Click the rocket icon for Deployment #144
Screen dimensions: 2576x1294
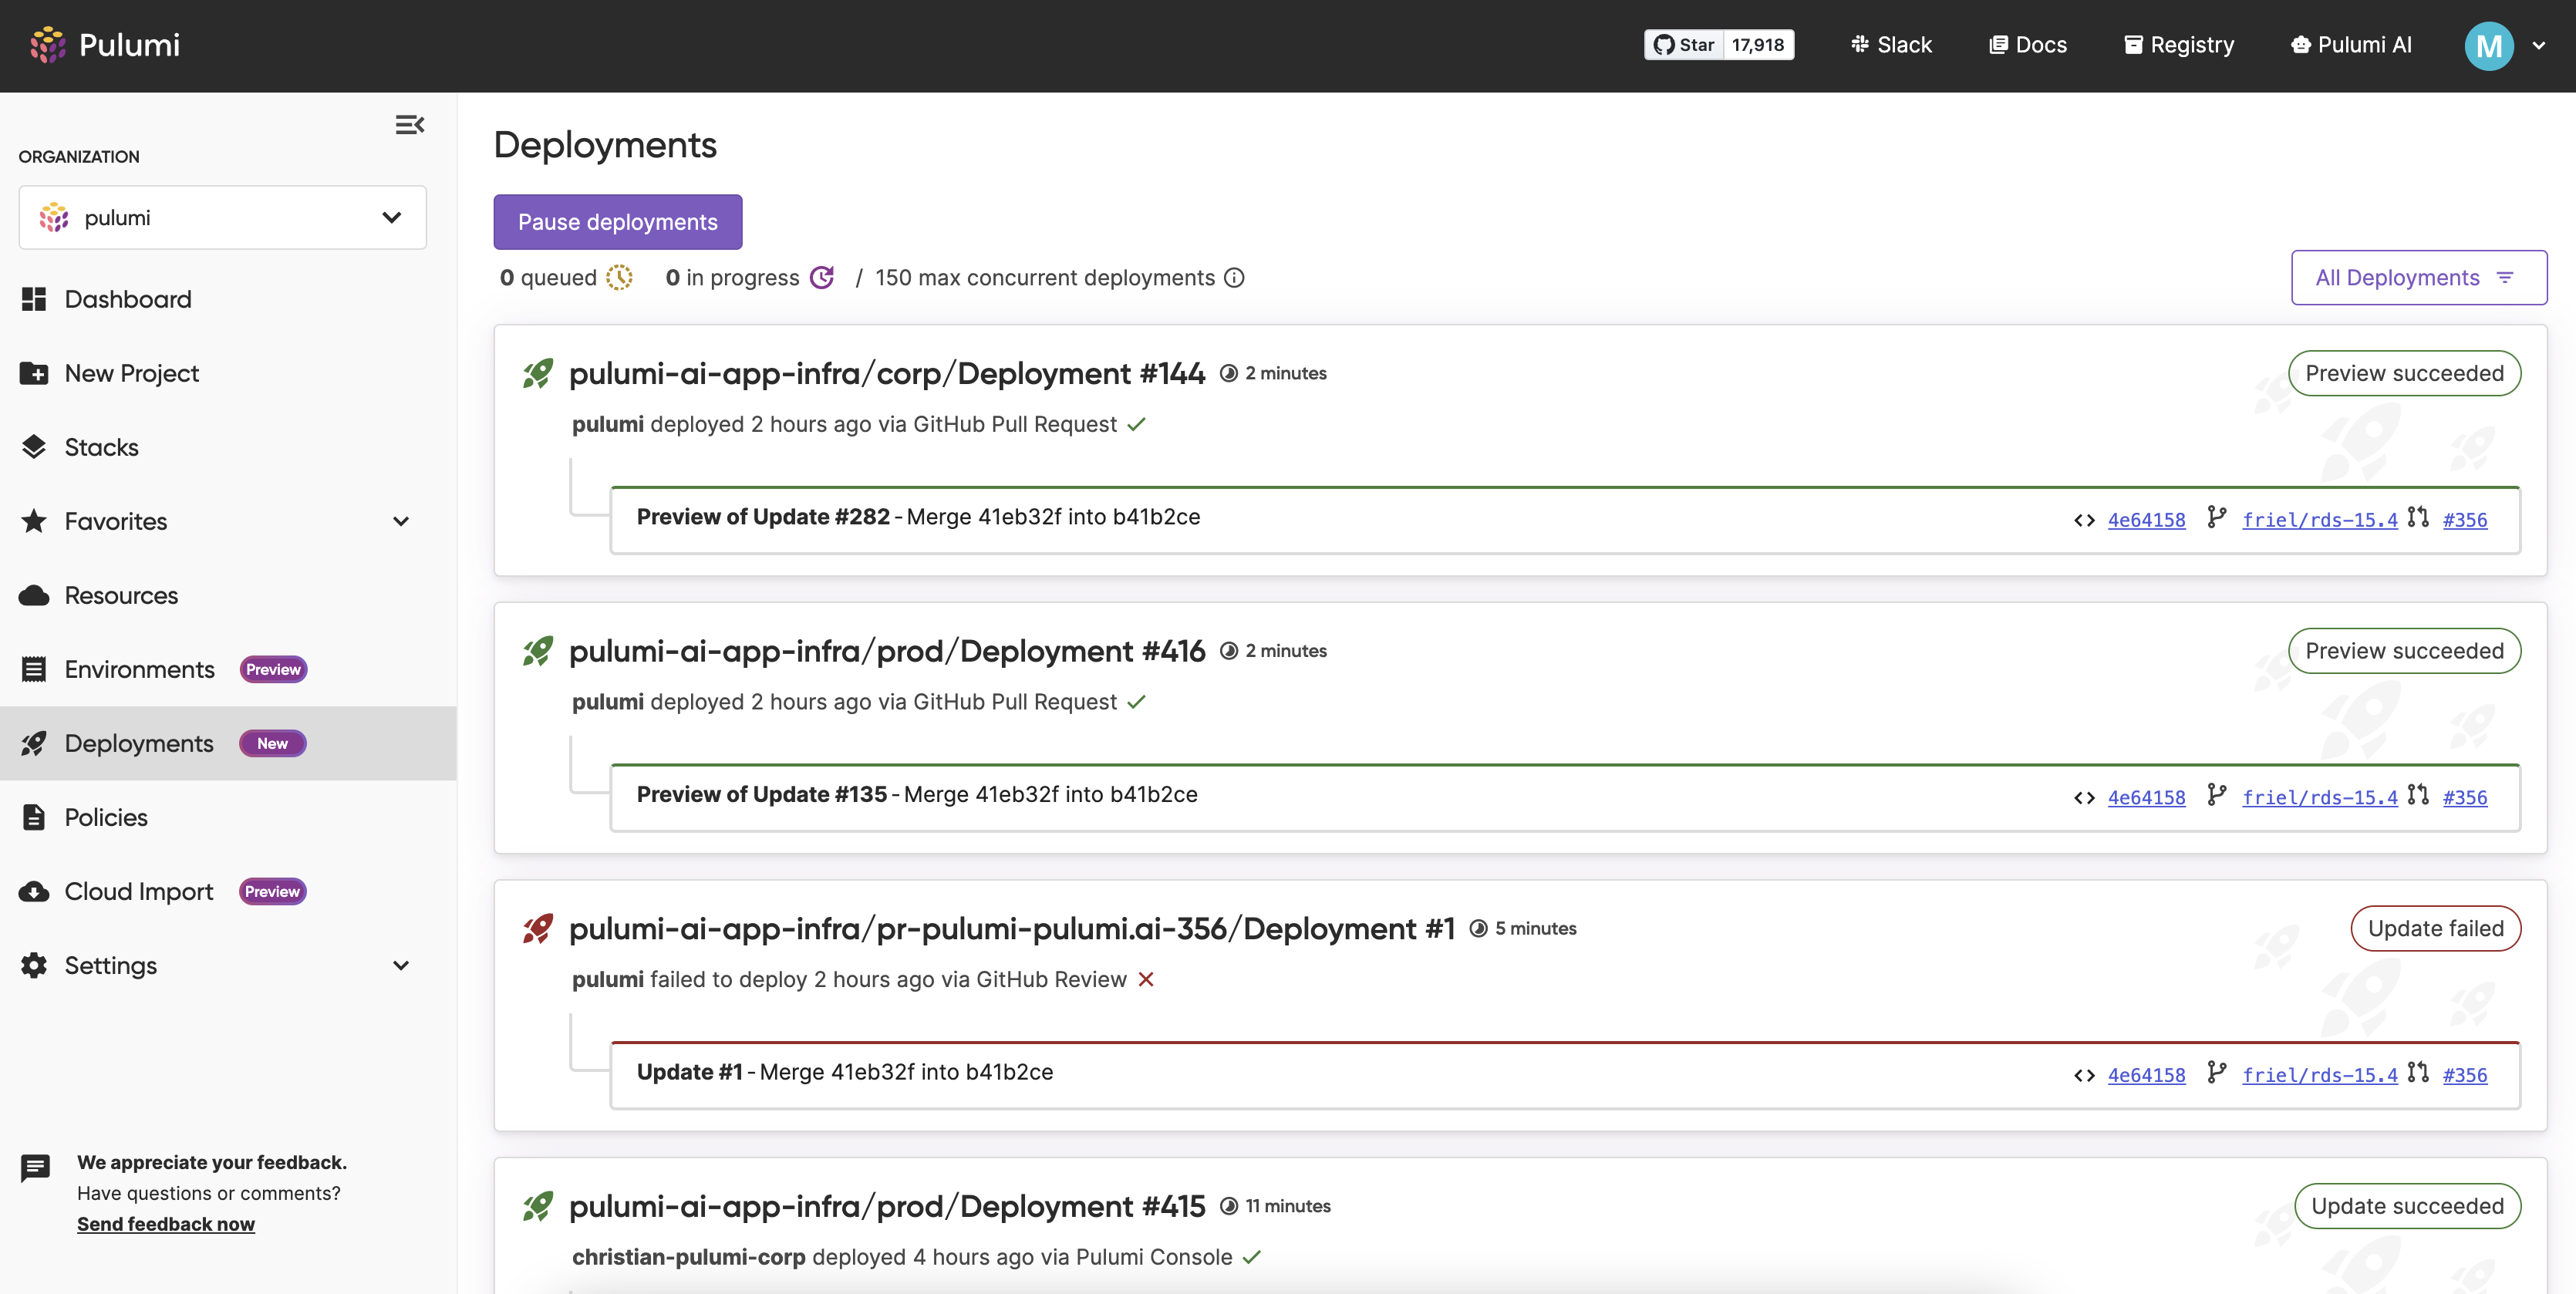(x=538, y=373)
